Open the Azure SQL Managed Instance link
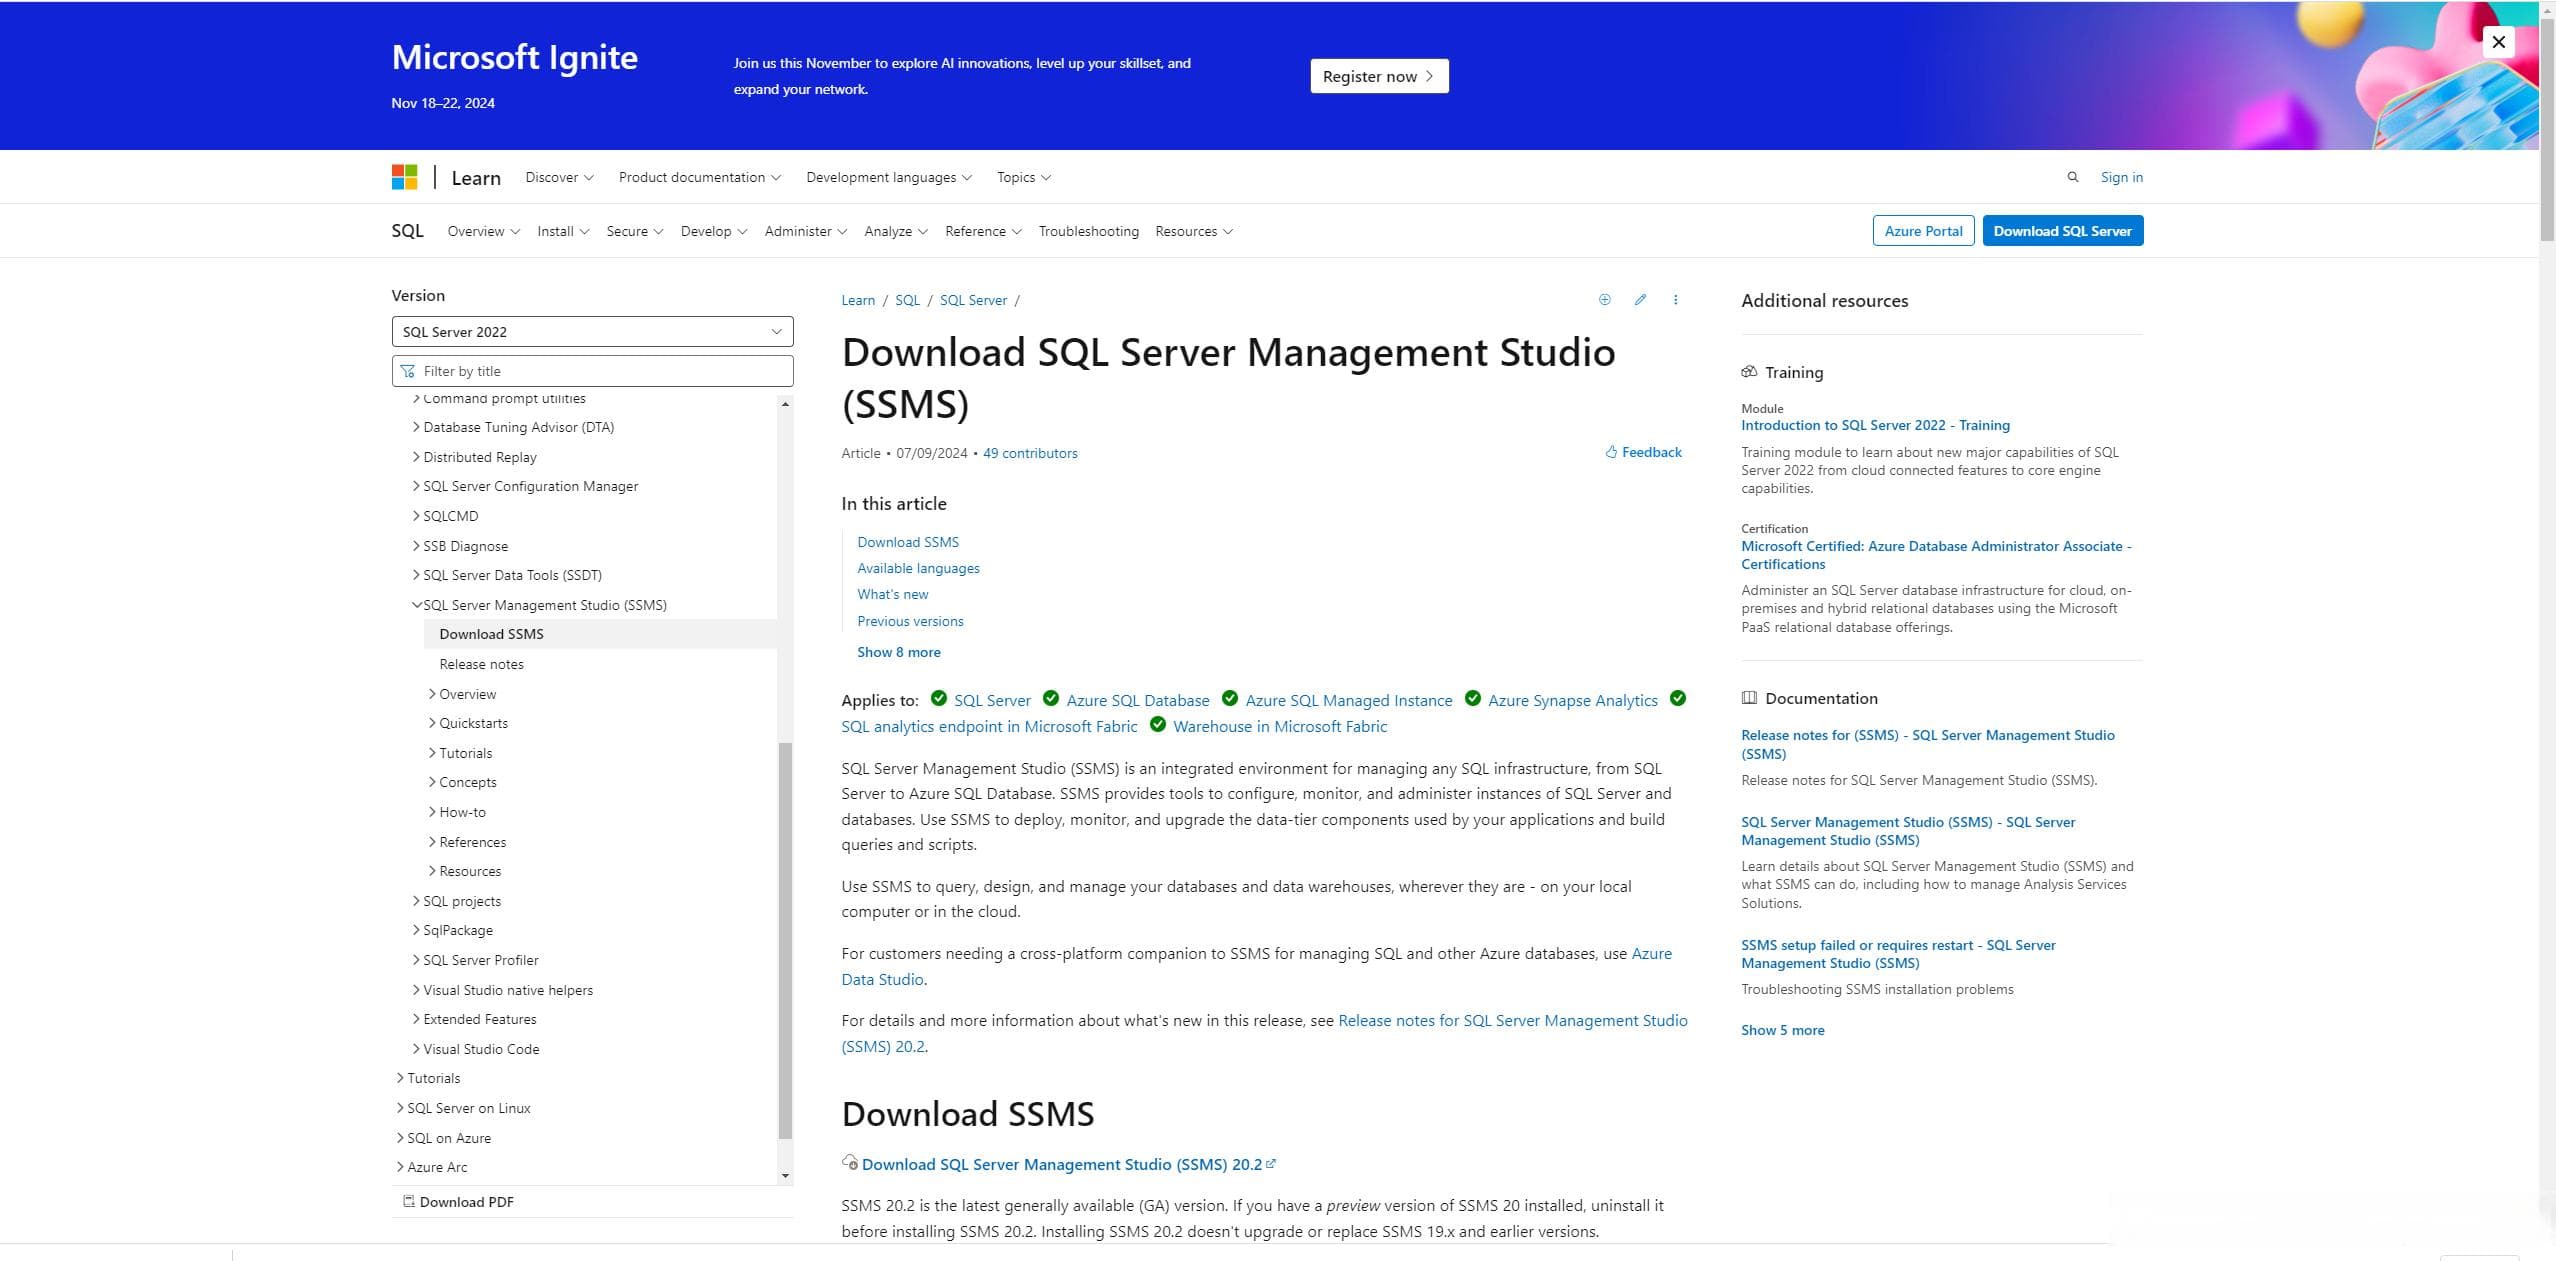 click(1348, 700)
